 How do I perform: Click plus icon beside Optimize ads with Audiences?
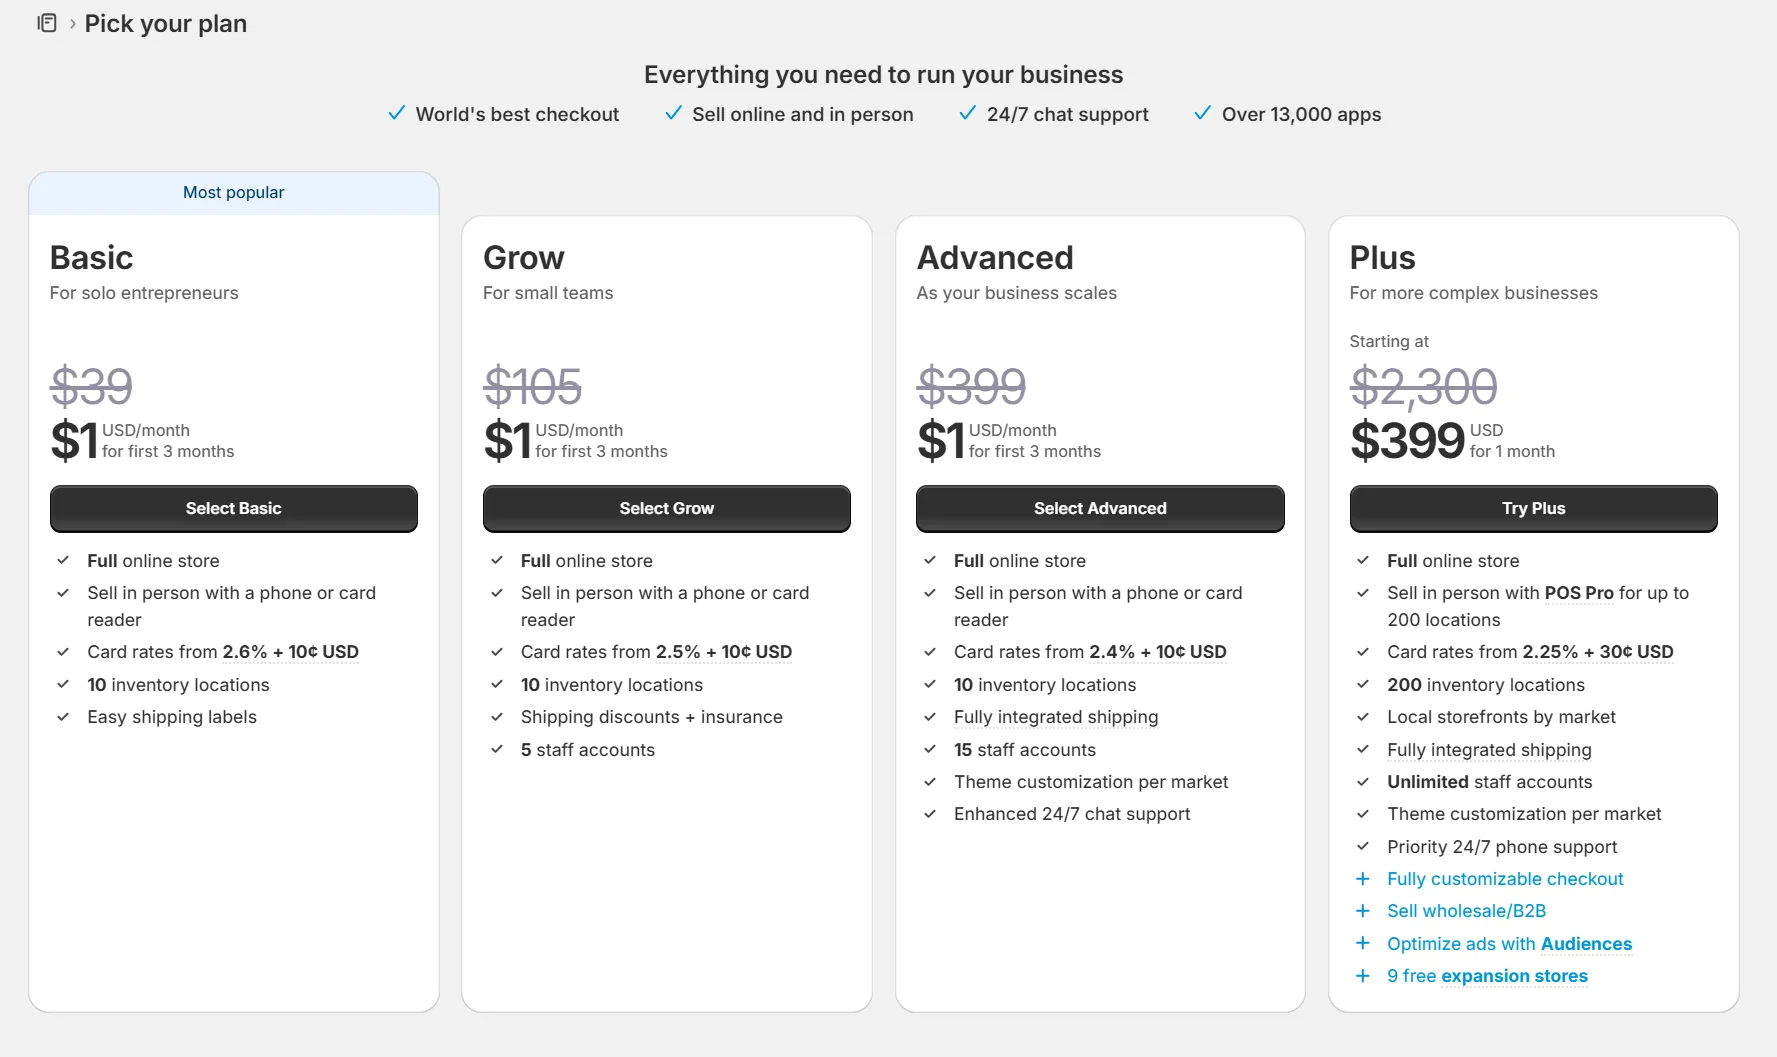(1362, 943)
